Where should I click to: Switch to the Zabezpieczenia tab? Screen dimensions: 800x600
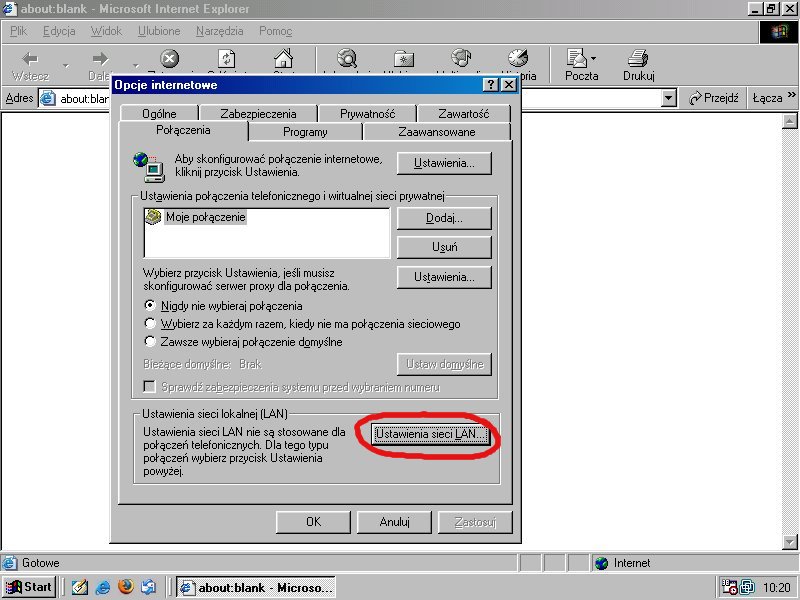(258, 113)
